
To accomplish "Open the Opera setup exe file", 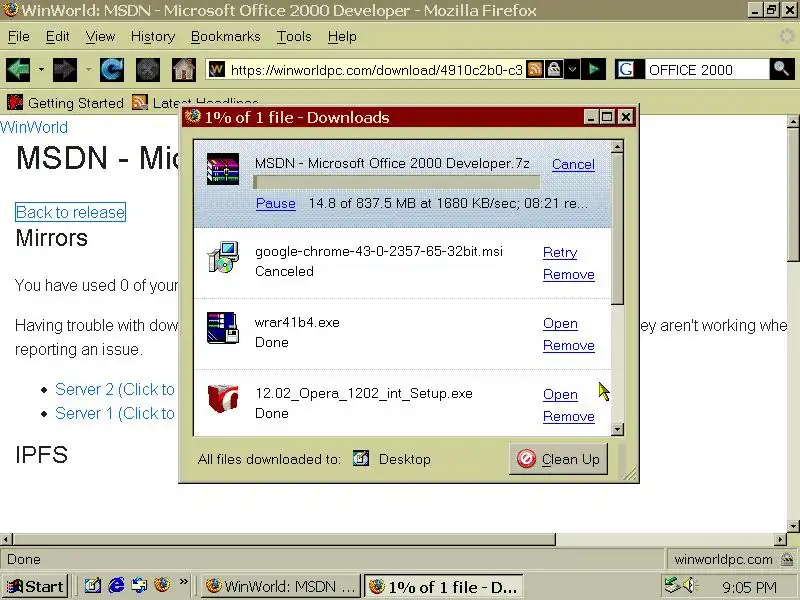I will pos(560,394).
